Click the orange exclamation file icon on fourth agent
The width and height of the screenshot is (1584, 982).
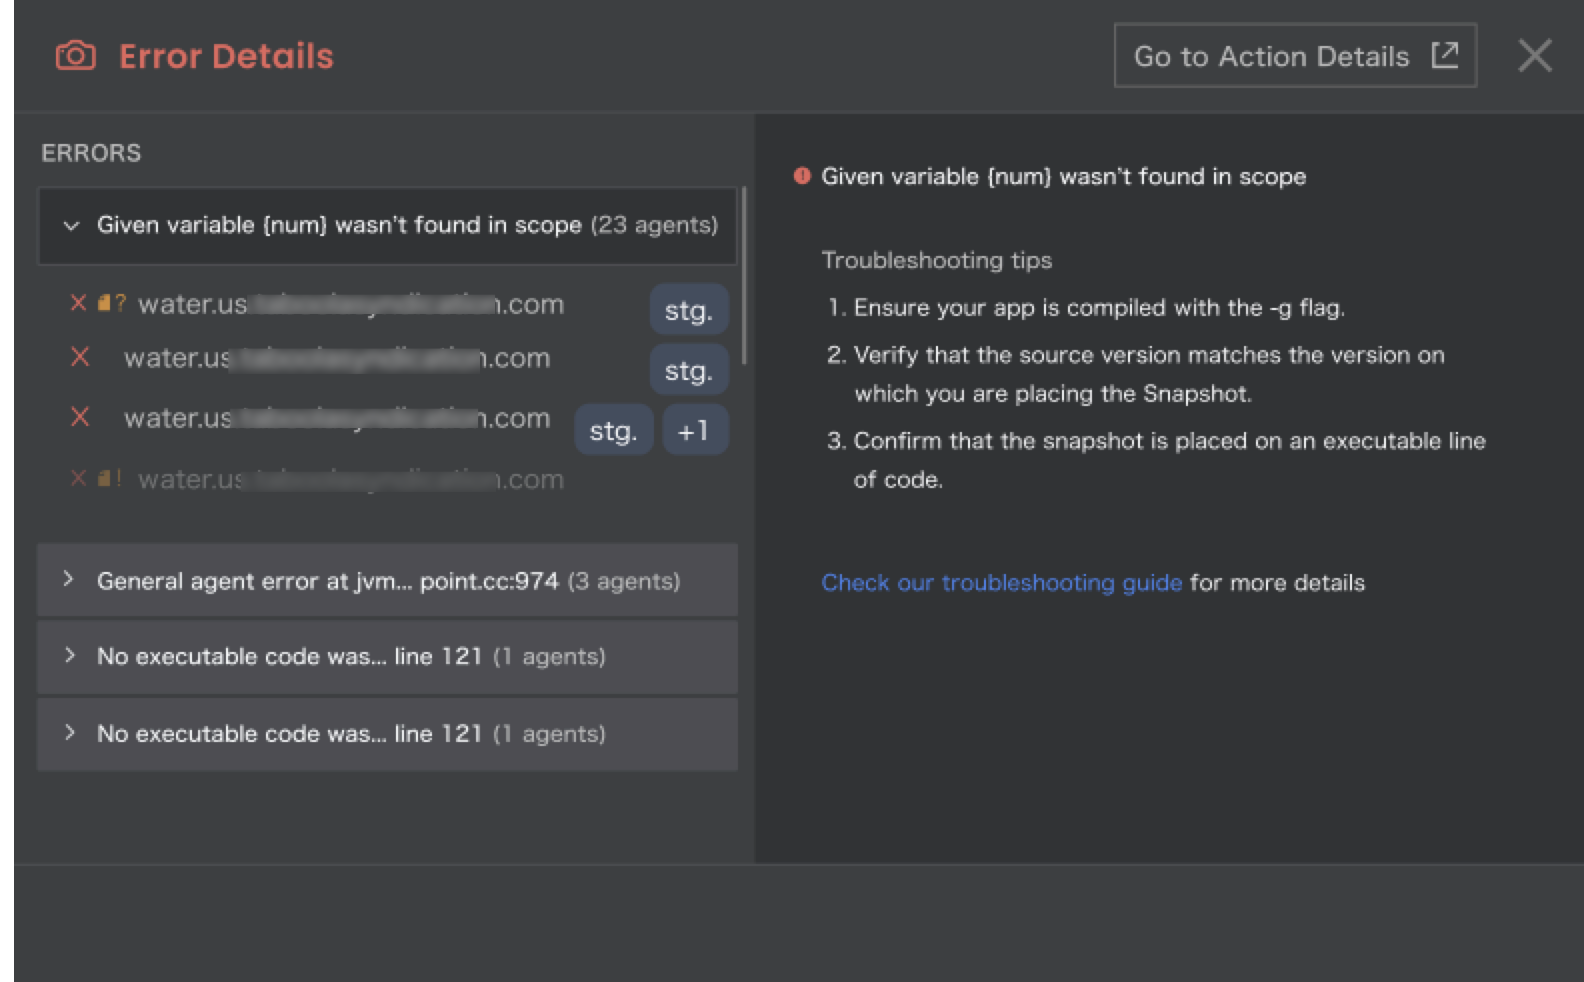110,478
